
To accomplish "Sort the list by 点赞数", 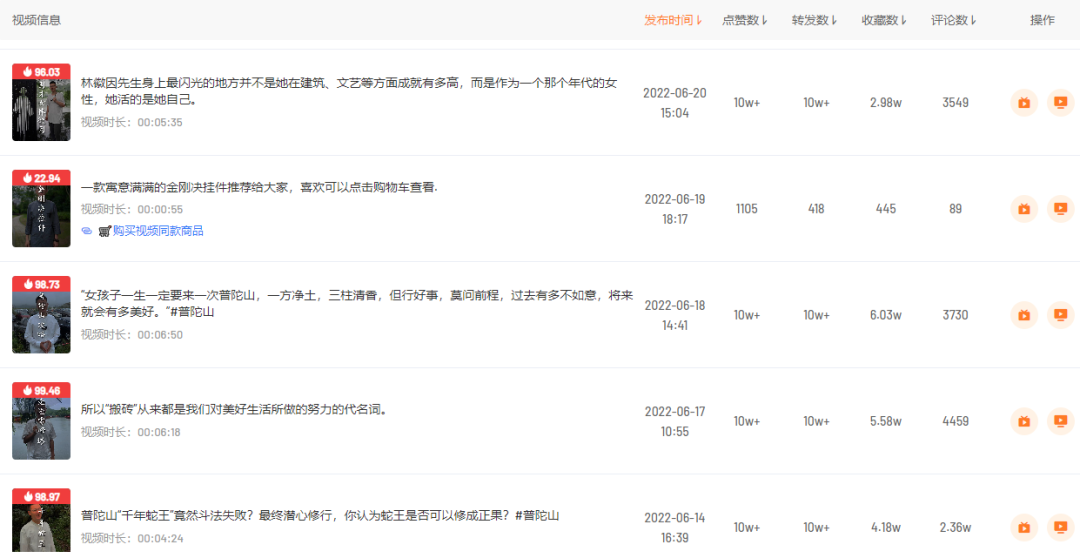I will (x=745, y=20).
